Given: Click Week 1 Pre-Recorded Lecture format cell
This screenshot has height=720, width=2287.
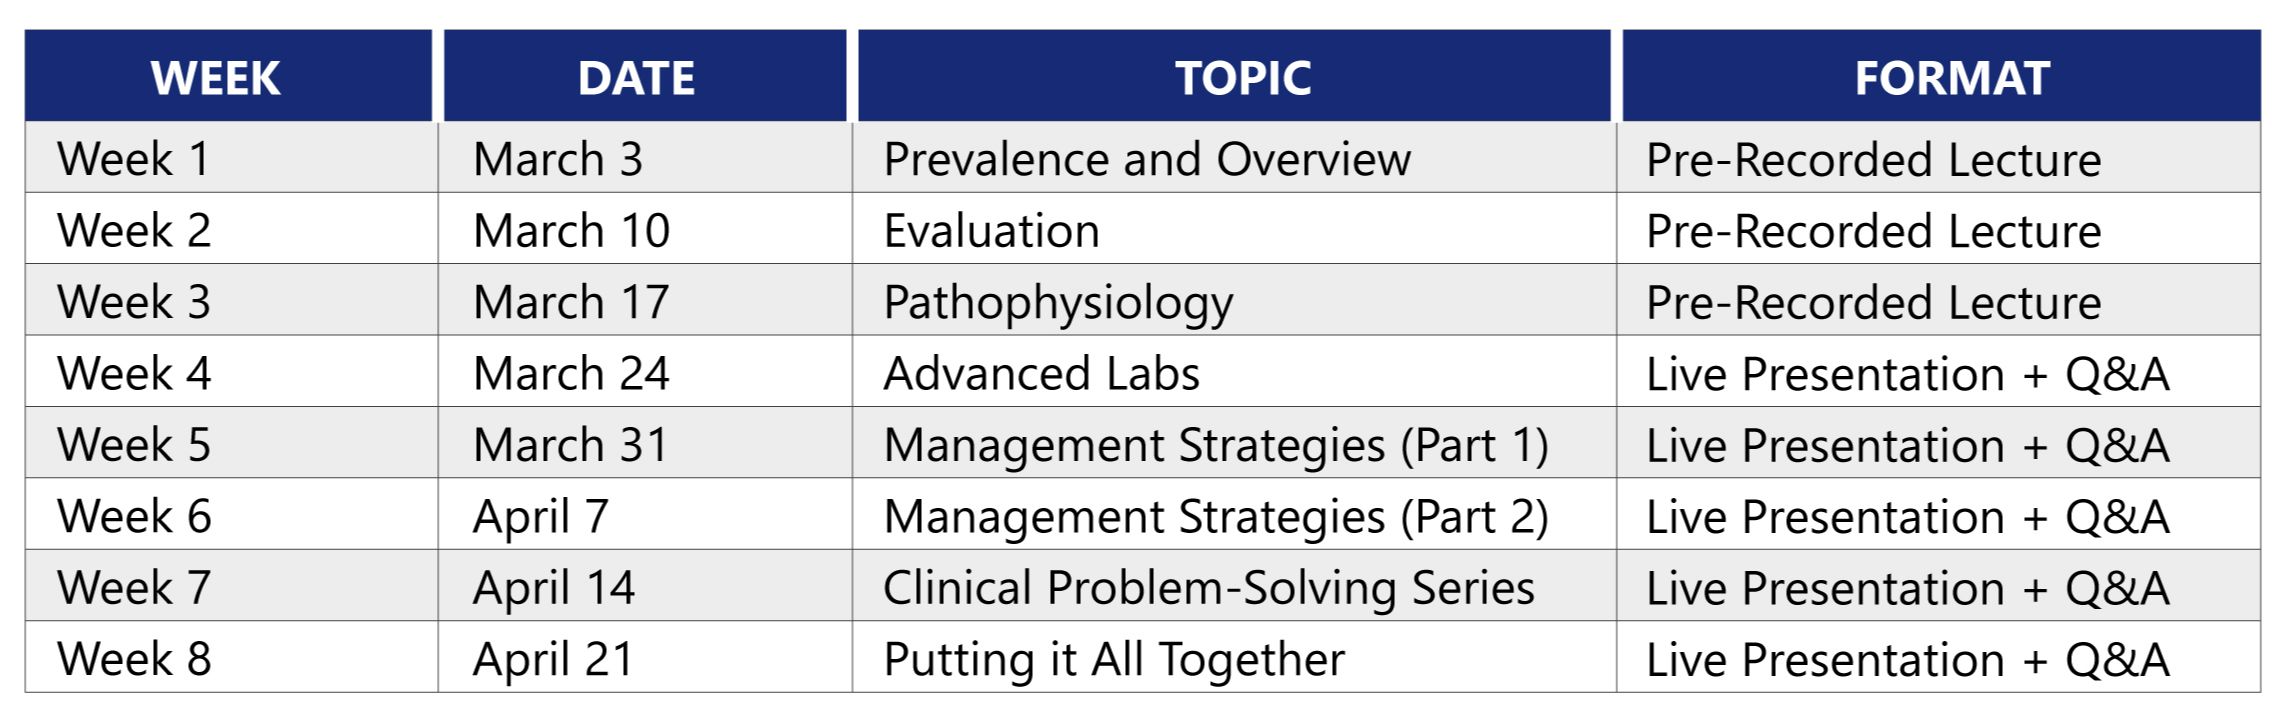Looking at the screenshot, I should coord(1939,158).
